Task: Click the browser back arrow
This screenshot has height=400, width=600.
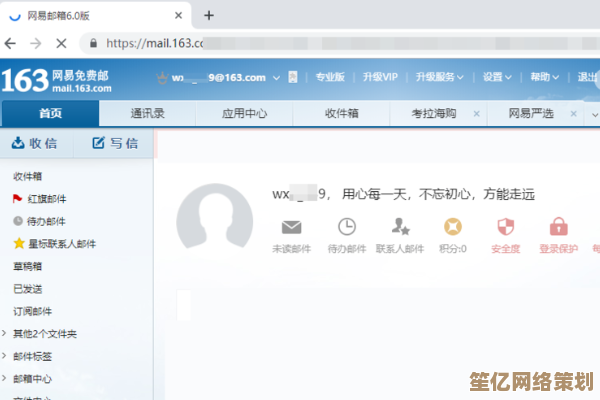Action: (10, 44)
